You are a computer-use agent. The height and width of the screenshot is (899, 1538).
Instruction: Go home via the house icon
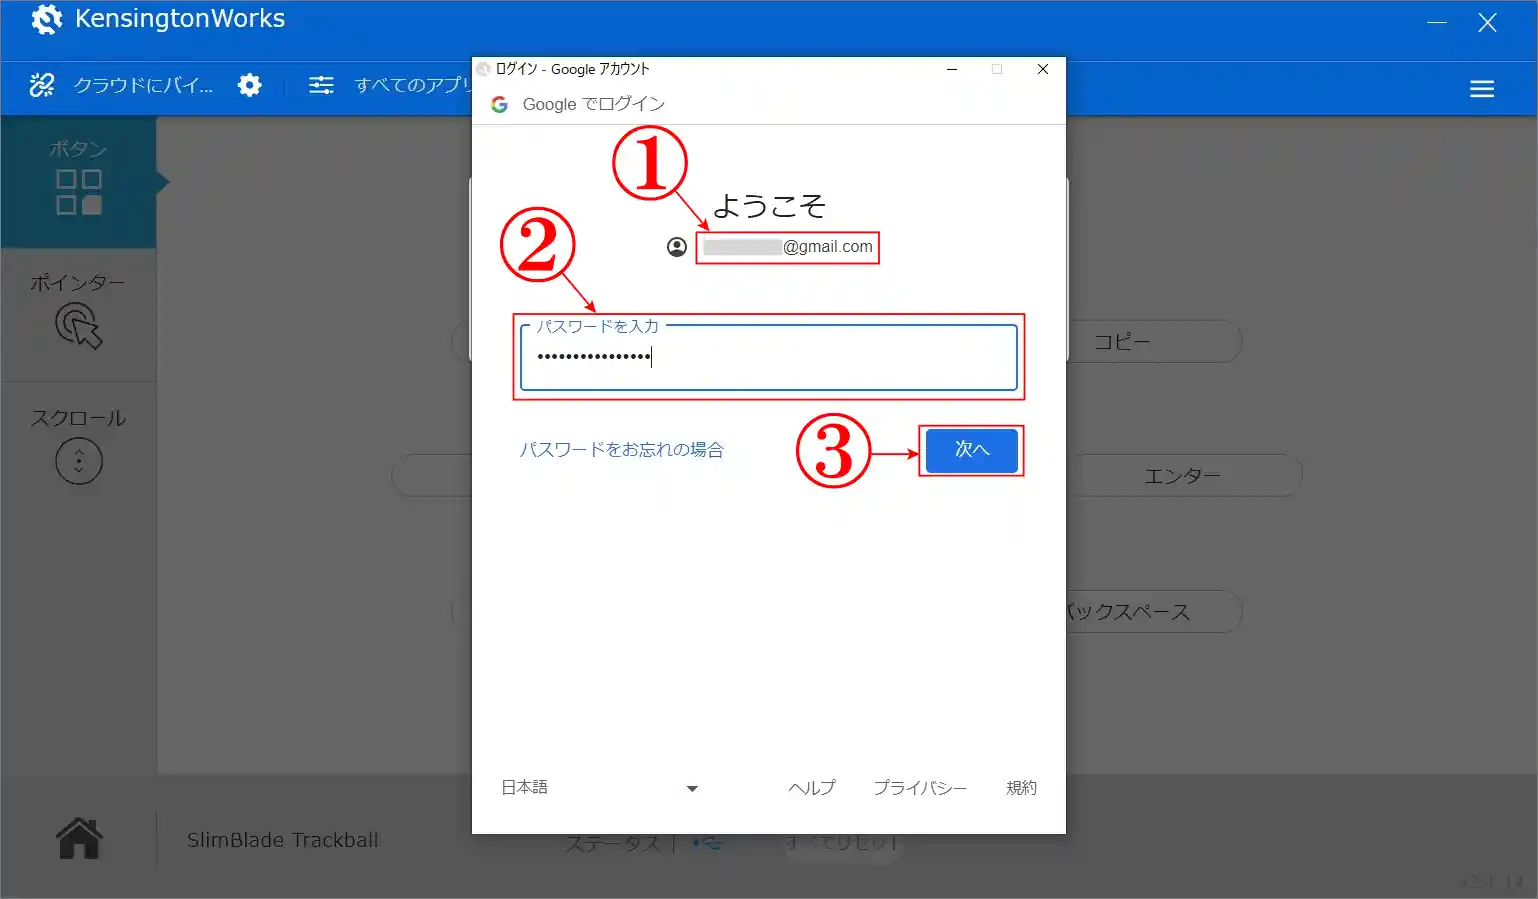point(79,838)
